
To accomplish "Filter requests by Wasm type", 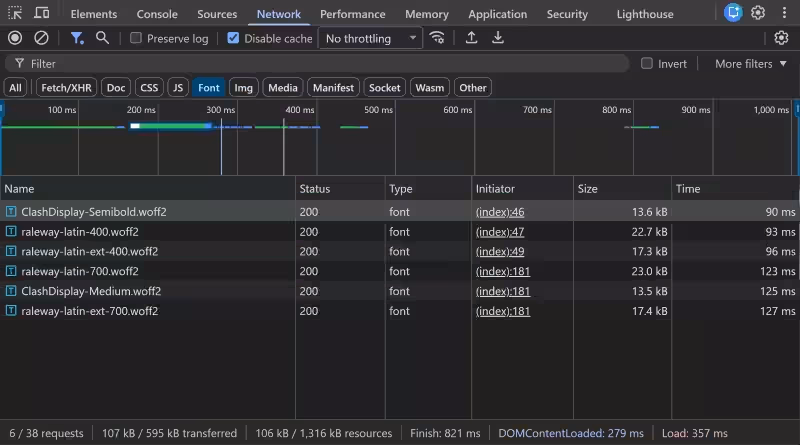I will coord(430,88).
